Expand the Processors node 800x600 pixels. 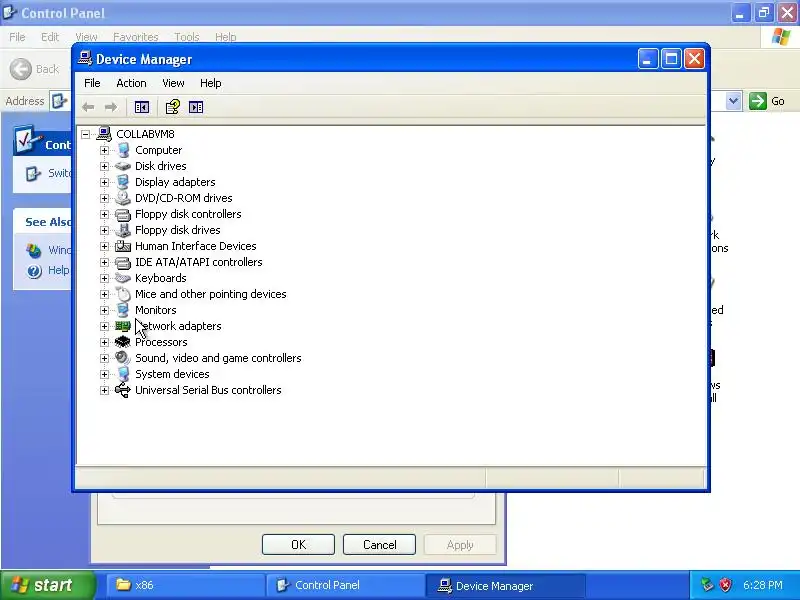104,342
